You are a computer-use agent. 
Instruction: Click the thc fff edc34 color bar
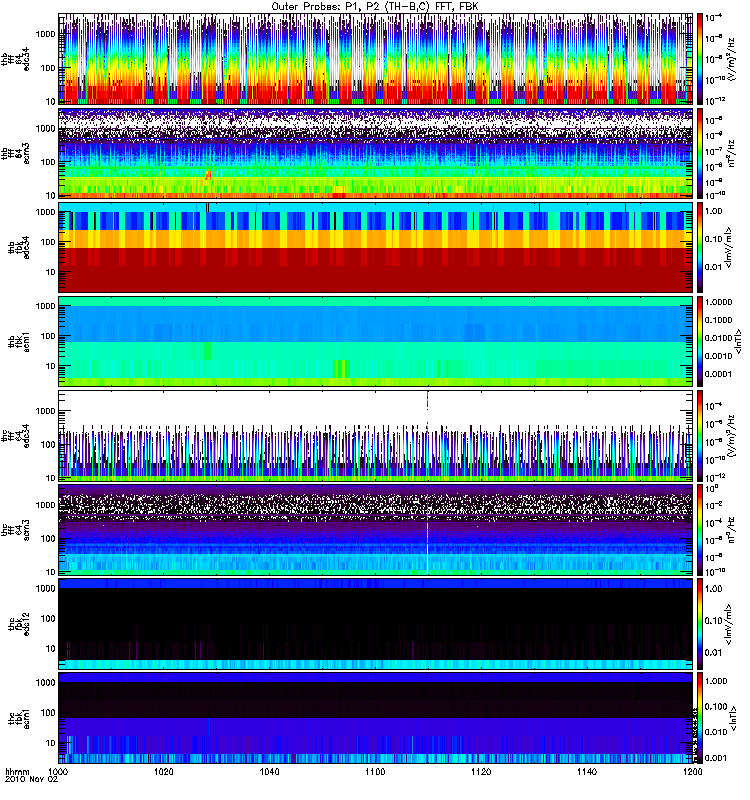click(x=700, y=436)
